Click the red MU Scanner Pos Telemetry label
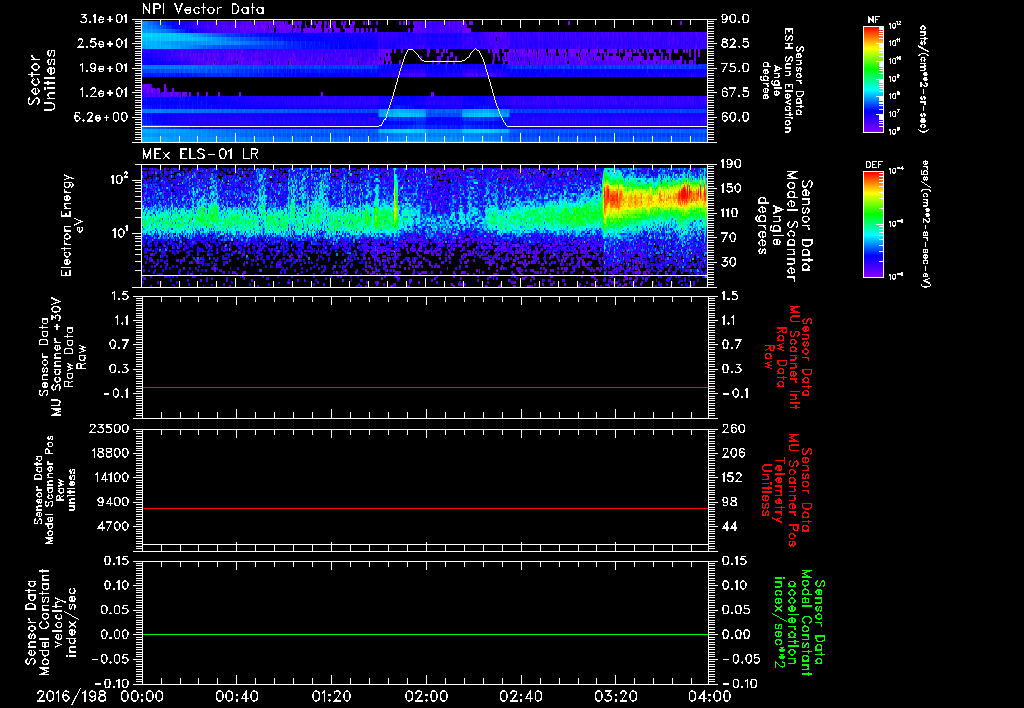The image size is (1024, 708). pyautogui.click(x=787, y=490)
